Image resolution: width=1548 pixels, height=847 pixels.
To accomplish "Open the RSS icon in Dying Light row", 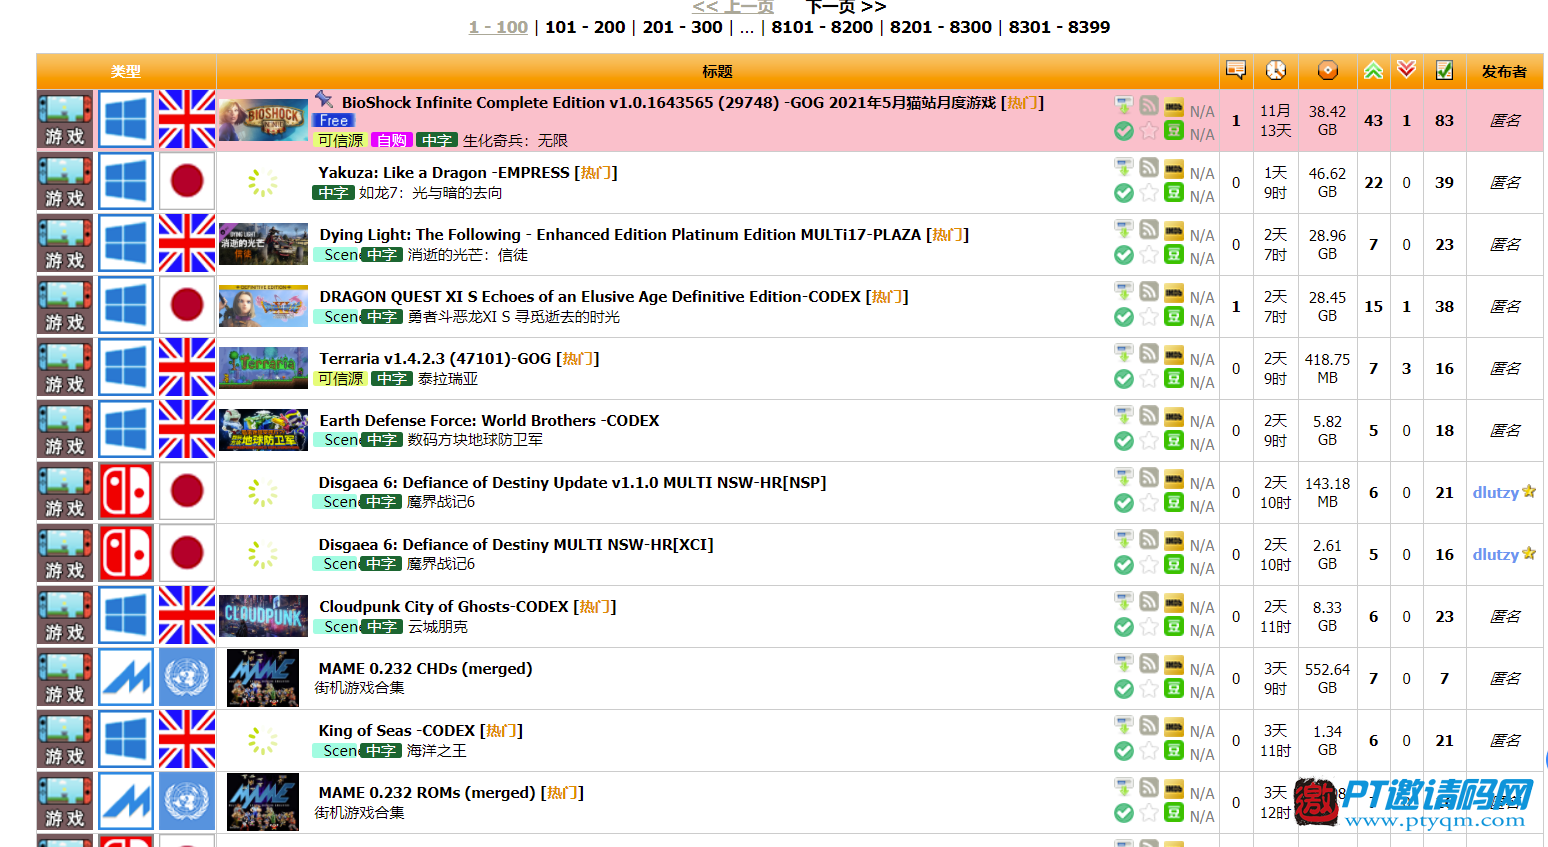I will click(x=1149, y=229).
